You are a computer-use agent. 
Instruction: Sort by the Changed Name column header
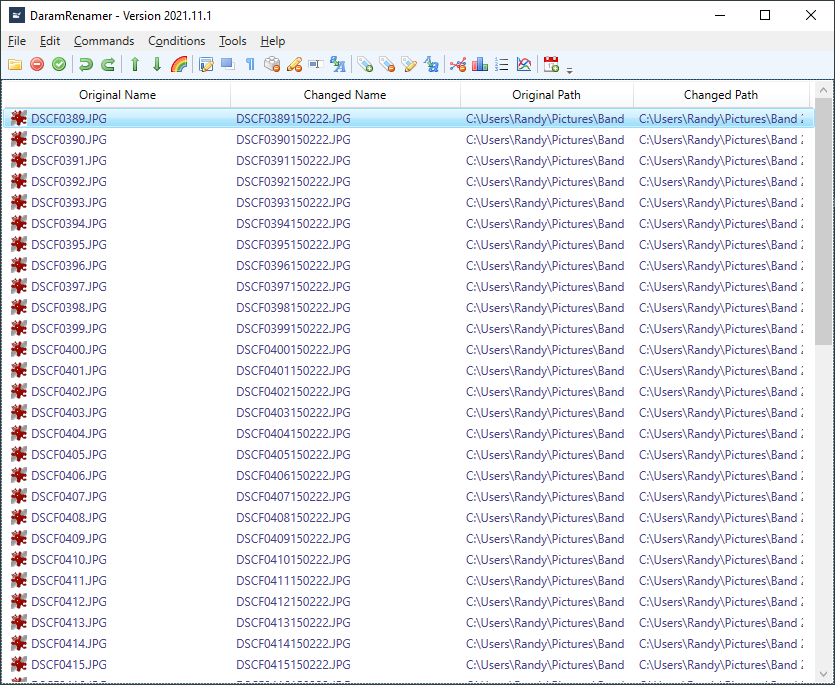[345, 95]
